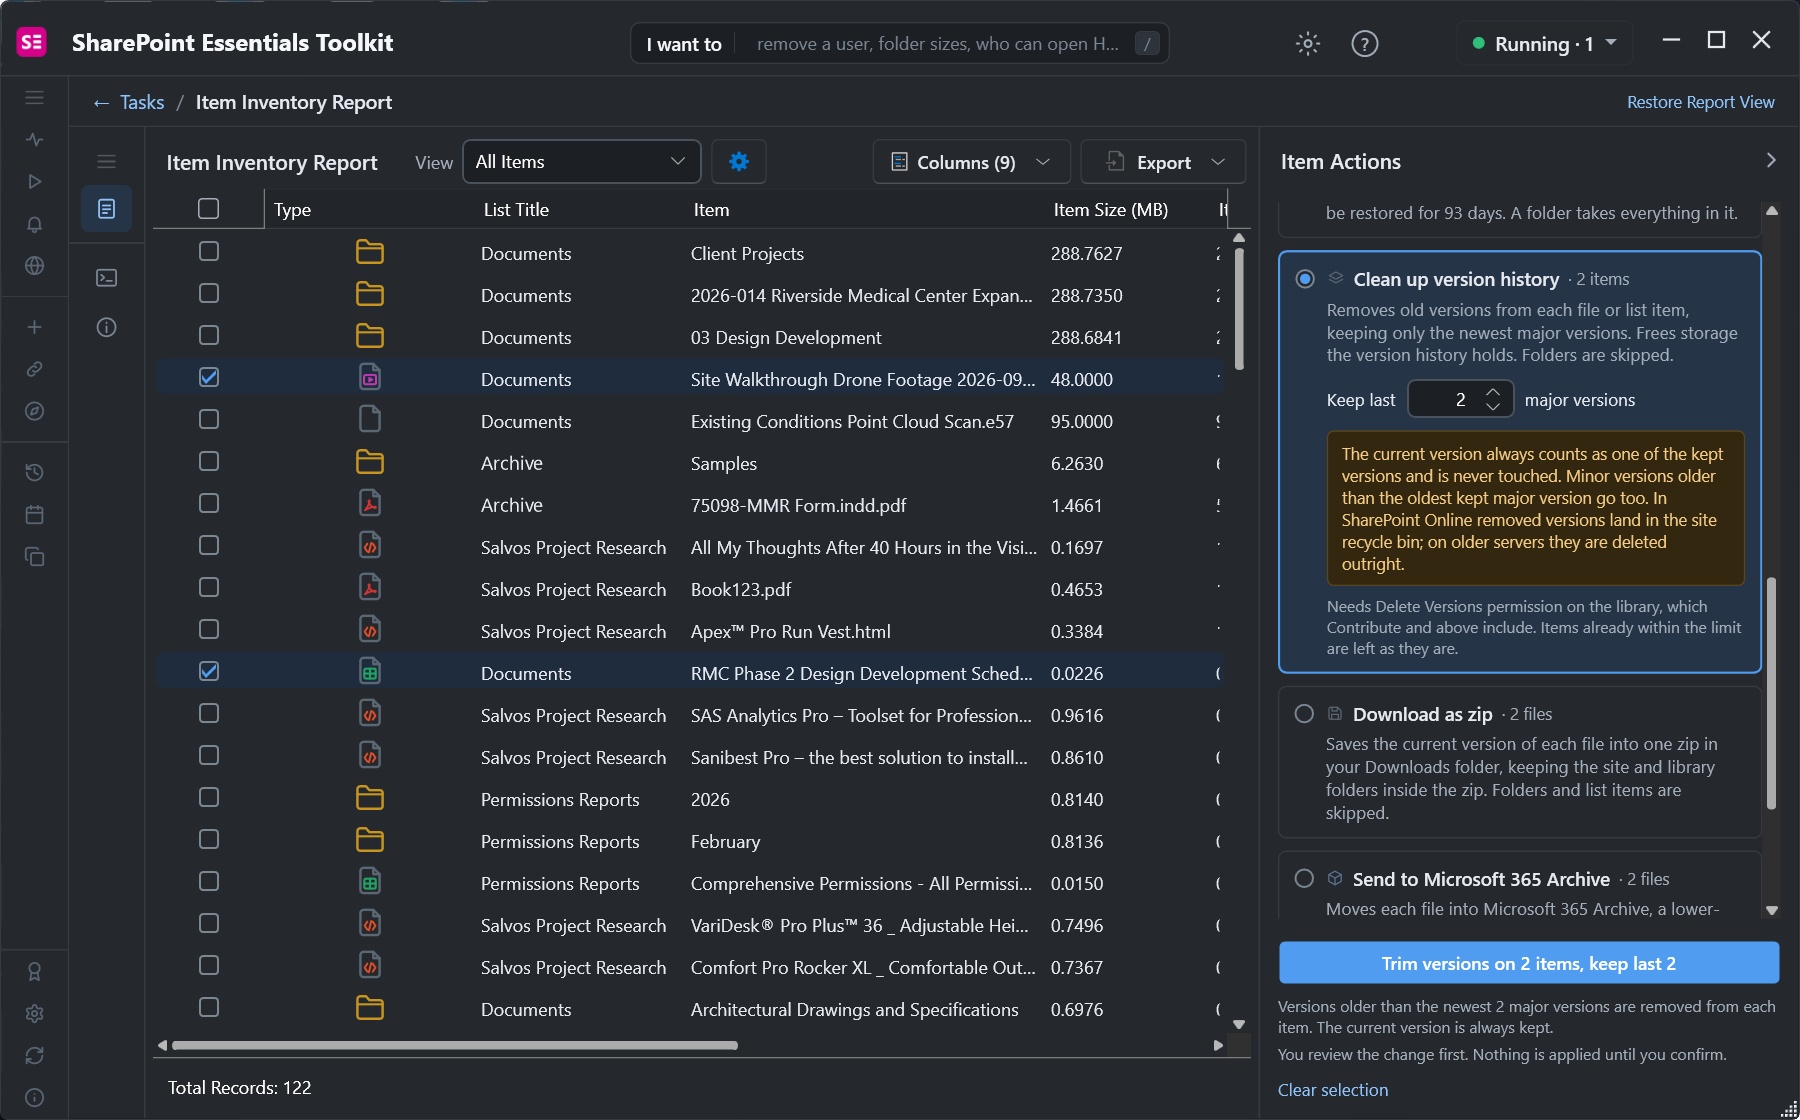Open the info panel icon
Screen dimensions: 1800x1120
[107, 327]
